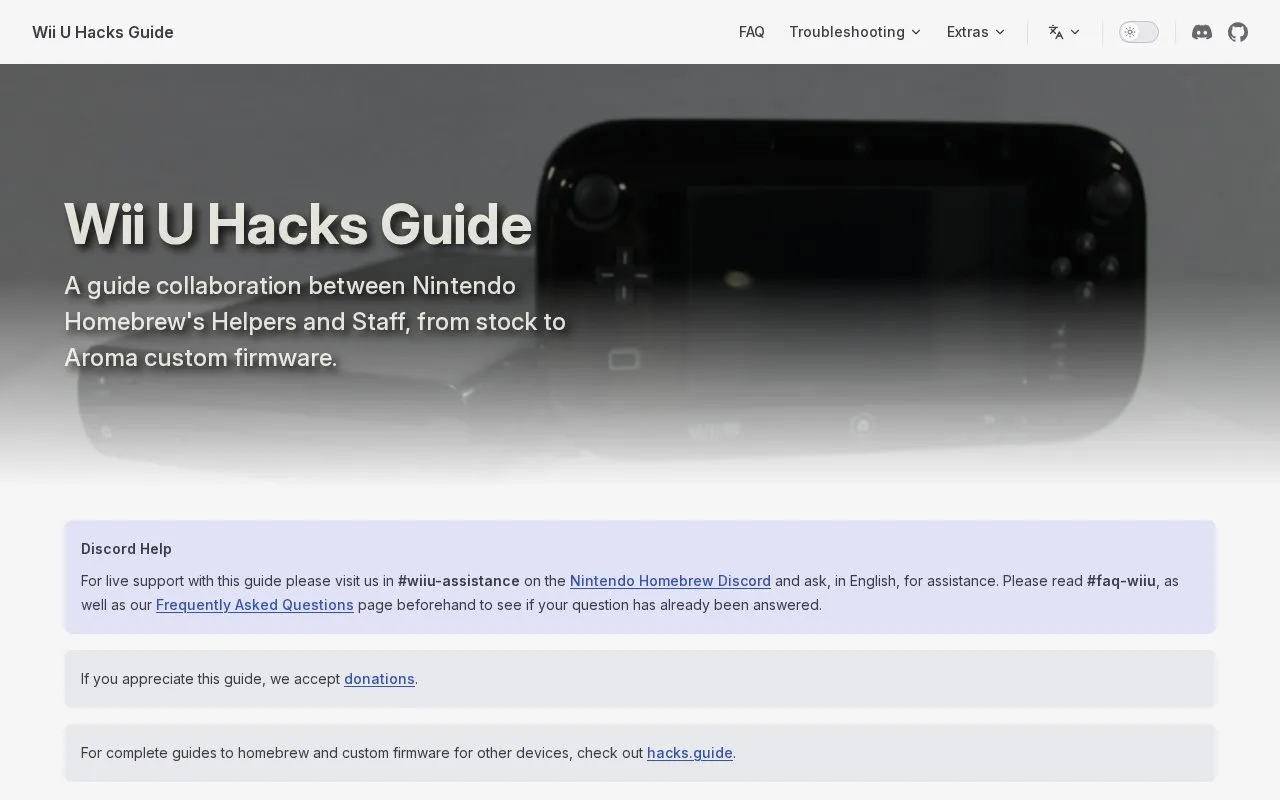The width and height of the screenshot is (1280, 800).
Task: Open the Nintendo Homebrew Discord link
Action: (670, 581)
